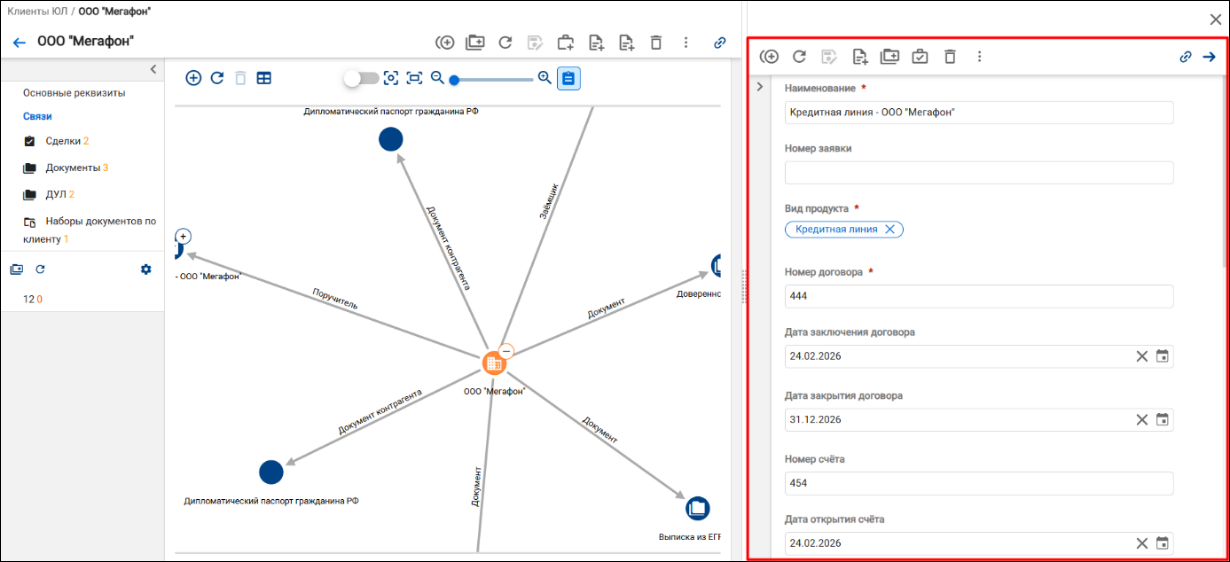Collapse central ООО "Мегафон" node with minus

[x=506, y=351]
